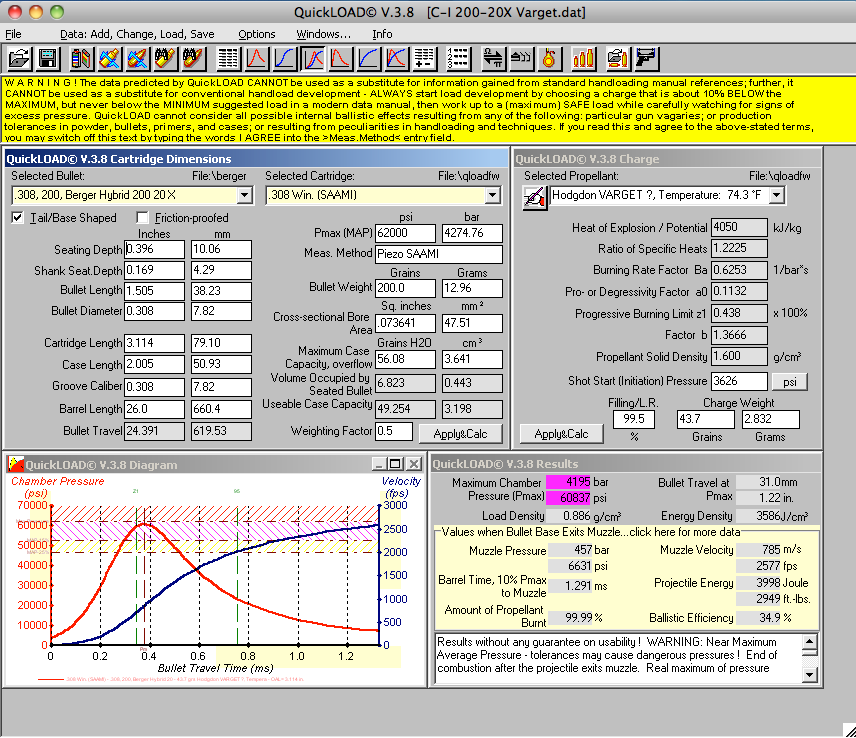This screenshot has height=738, width=856.
Task: Maximize the Diagram window
Action: (395, 464)
